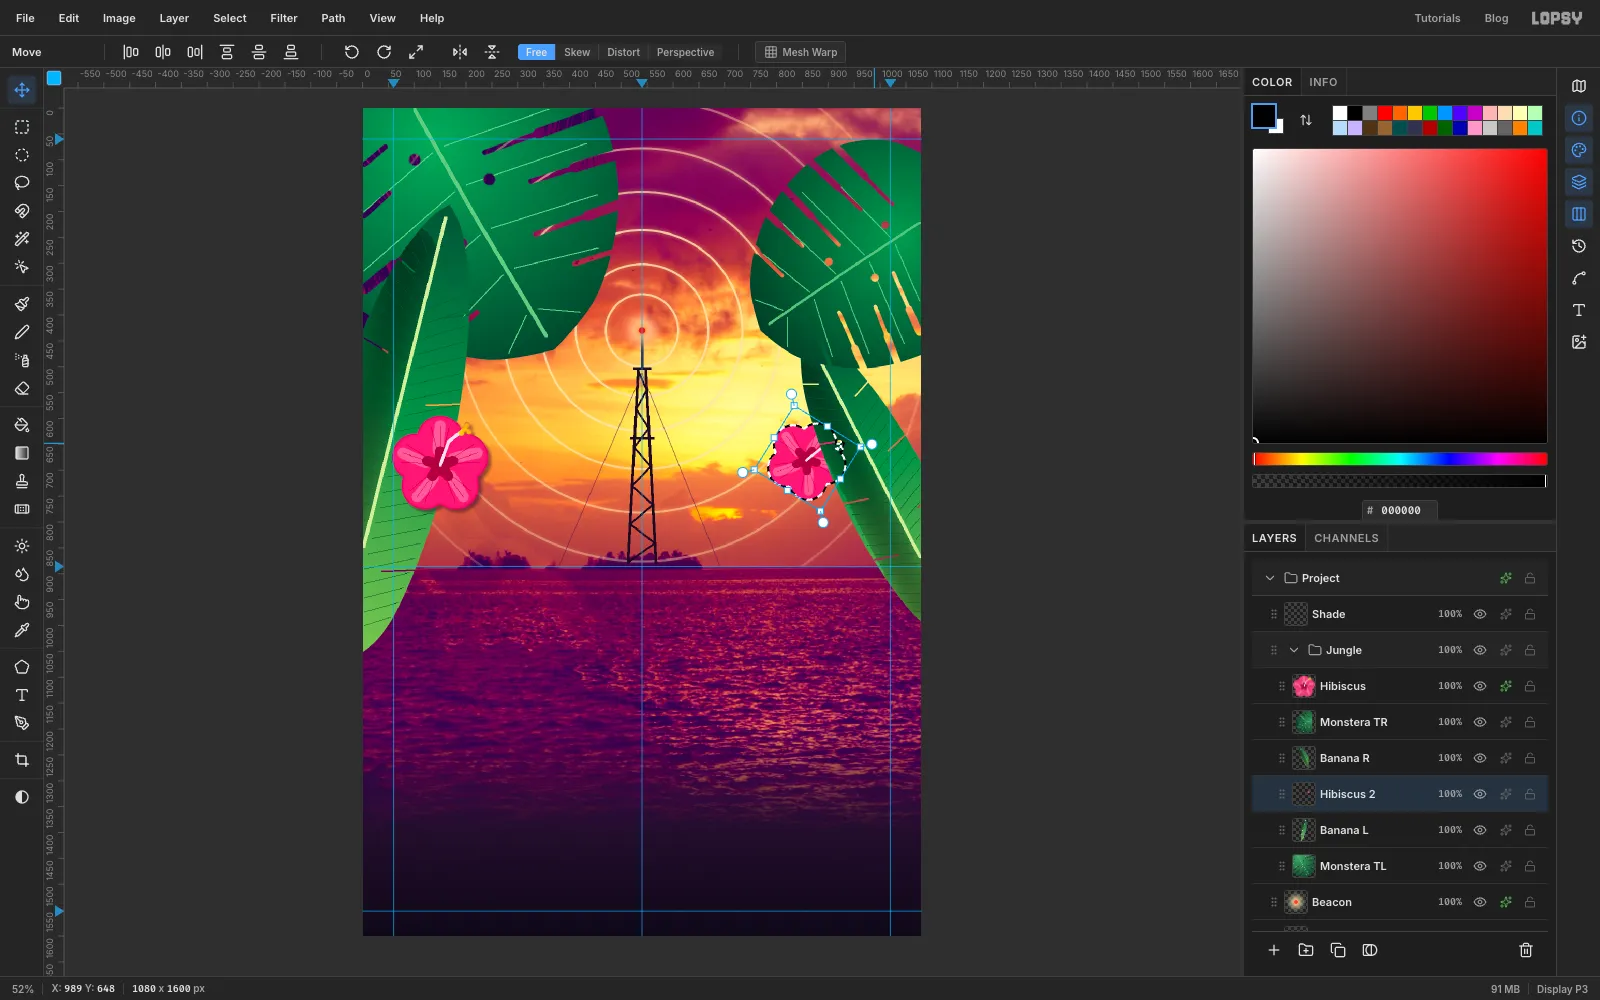Choose the Hand pan tool

[x=22, y=603]
